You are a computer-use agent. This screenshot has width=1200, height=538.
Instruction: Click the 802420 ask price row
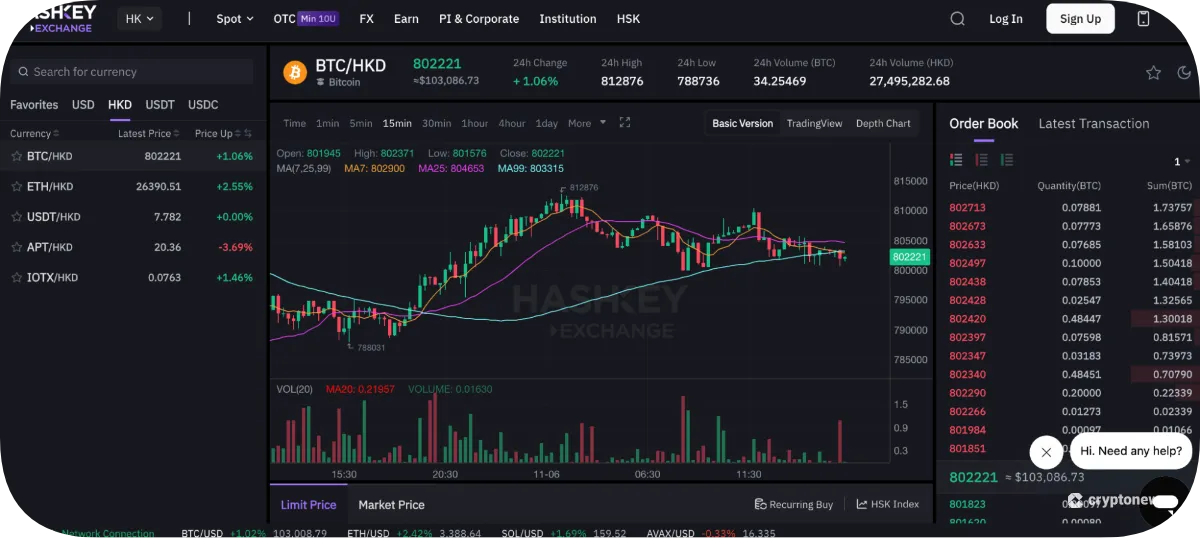[1070, 319]
